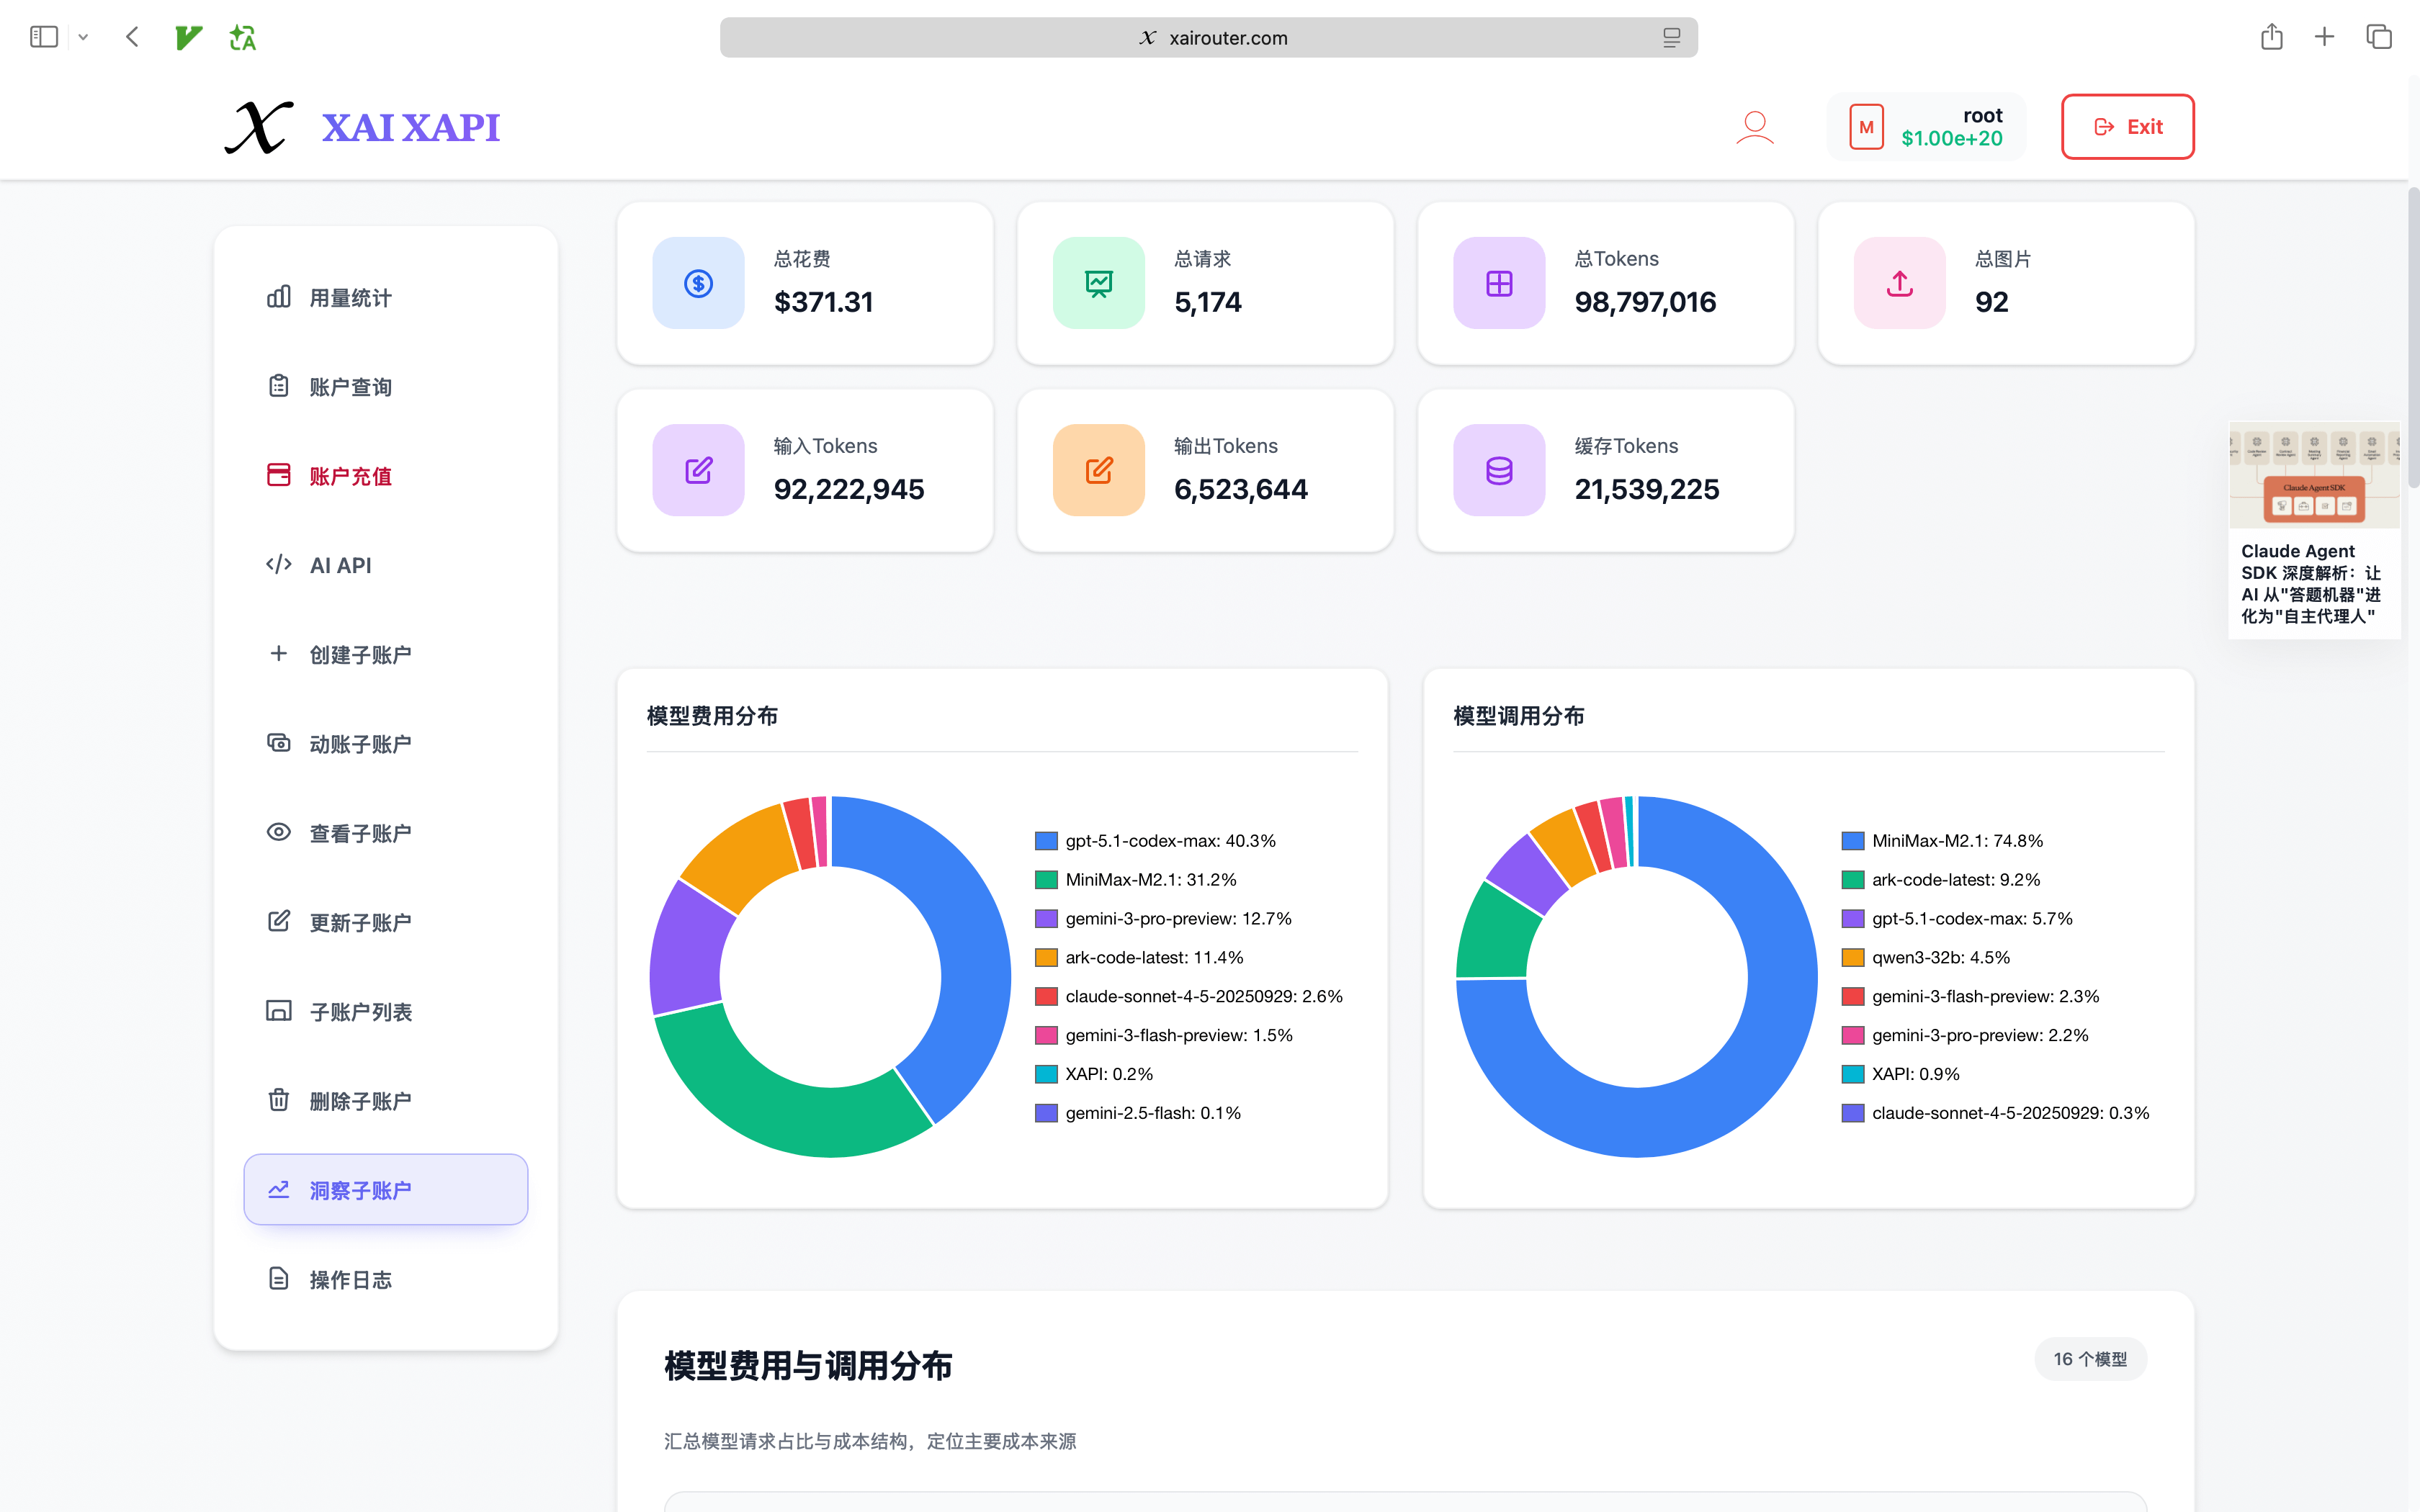Open 操作日志 in the sidebar menu
Screen dimensions: 2420x1512
pyautogui.click(x=350, y=1279)
